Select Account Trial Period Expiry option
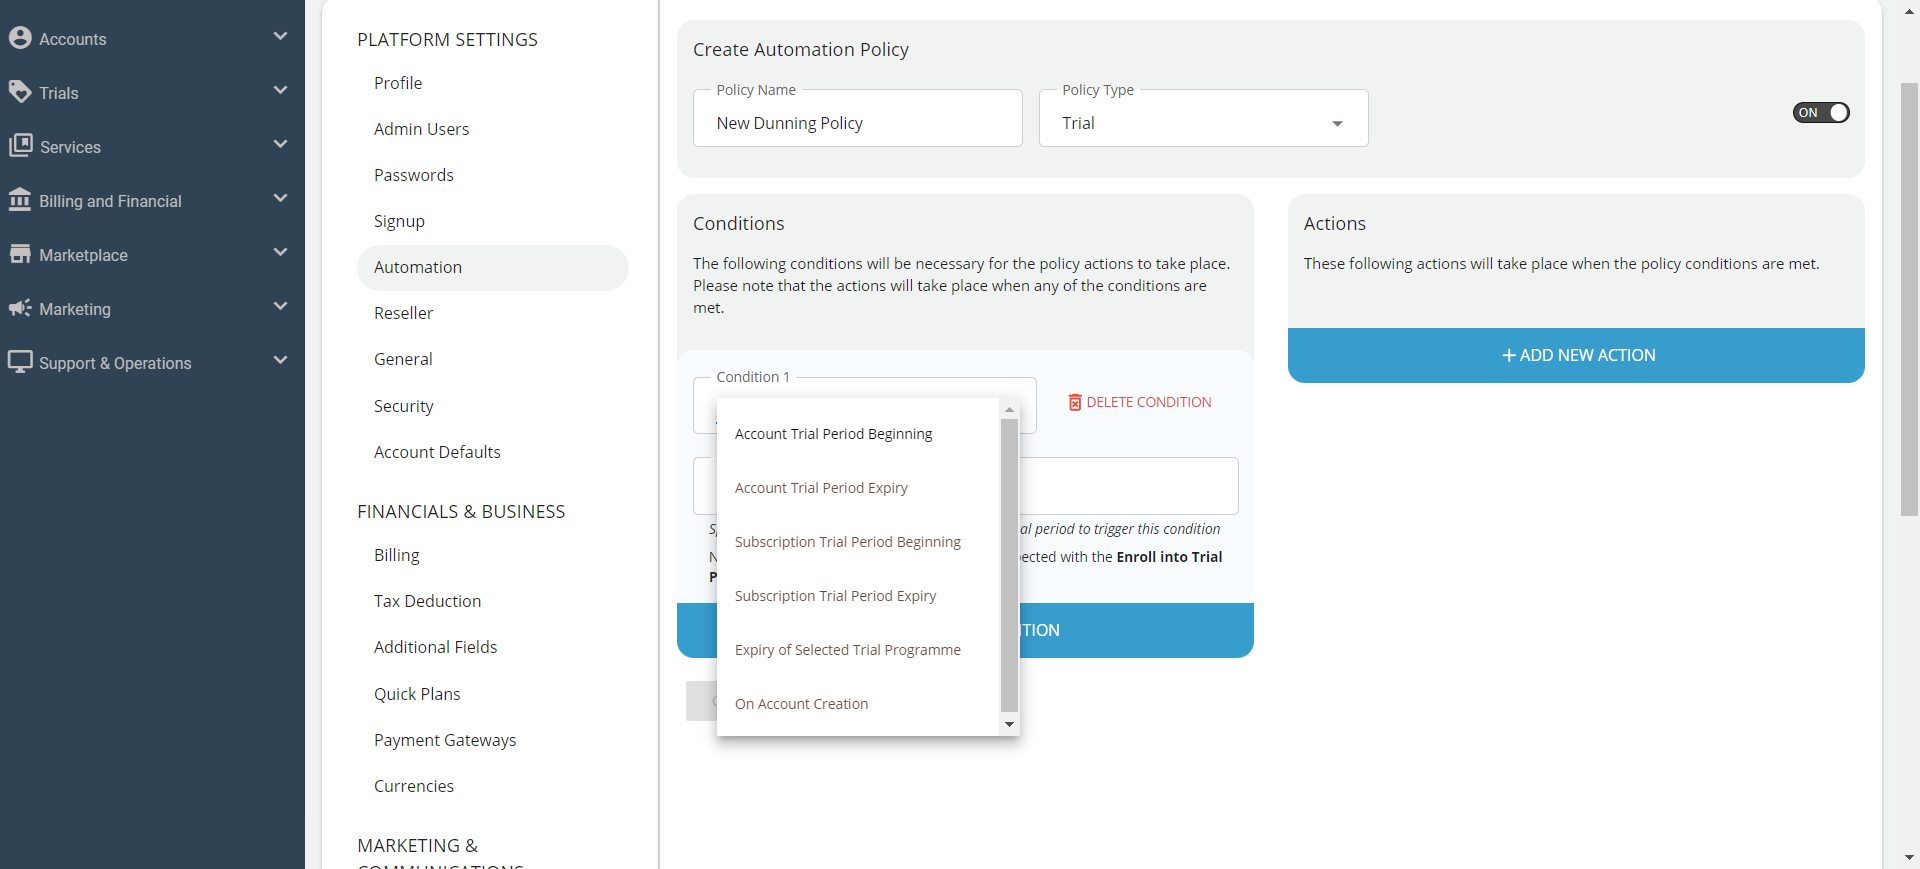Screen dimensions: 1920x869 pos(859,488)
